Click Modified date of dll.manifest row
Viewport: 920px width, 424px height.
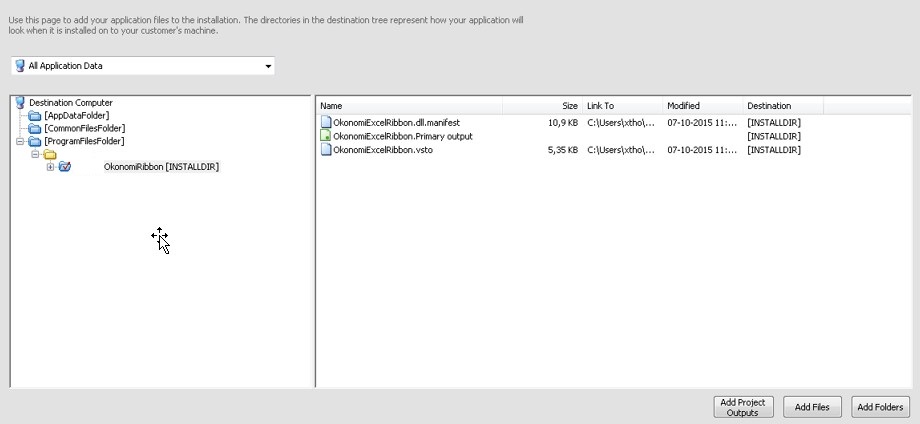702,123
